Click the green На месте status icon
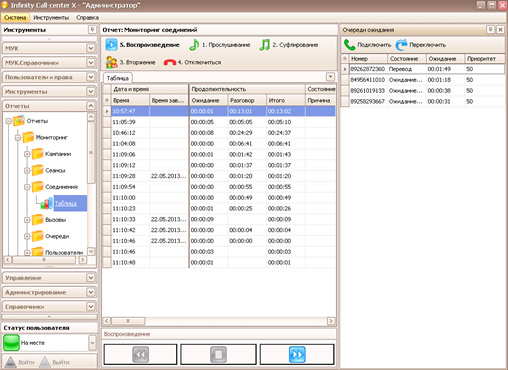Screen dimensions: 508x370 point(11,343)
